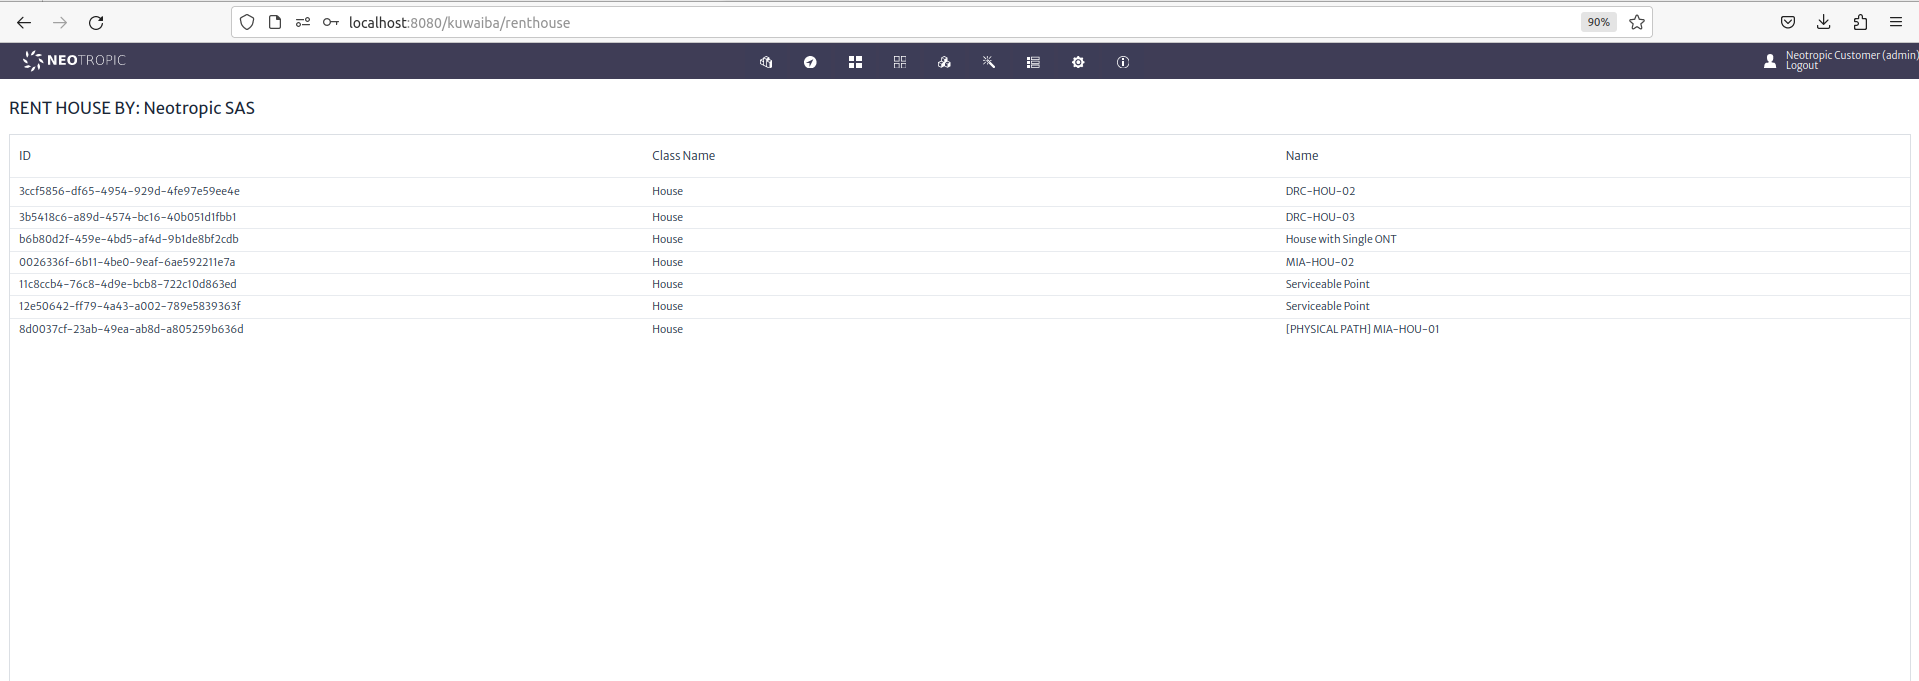Click the permissions icon in address bar
This screenshot has width=1919, height=681.
pyautogui.click(x=303, y=22)
